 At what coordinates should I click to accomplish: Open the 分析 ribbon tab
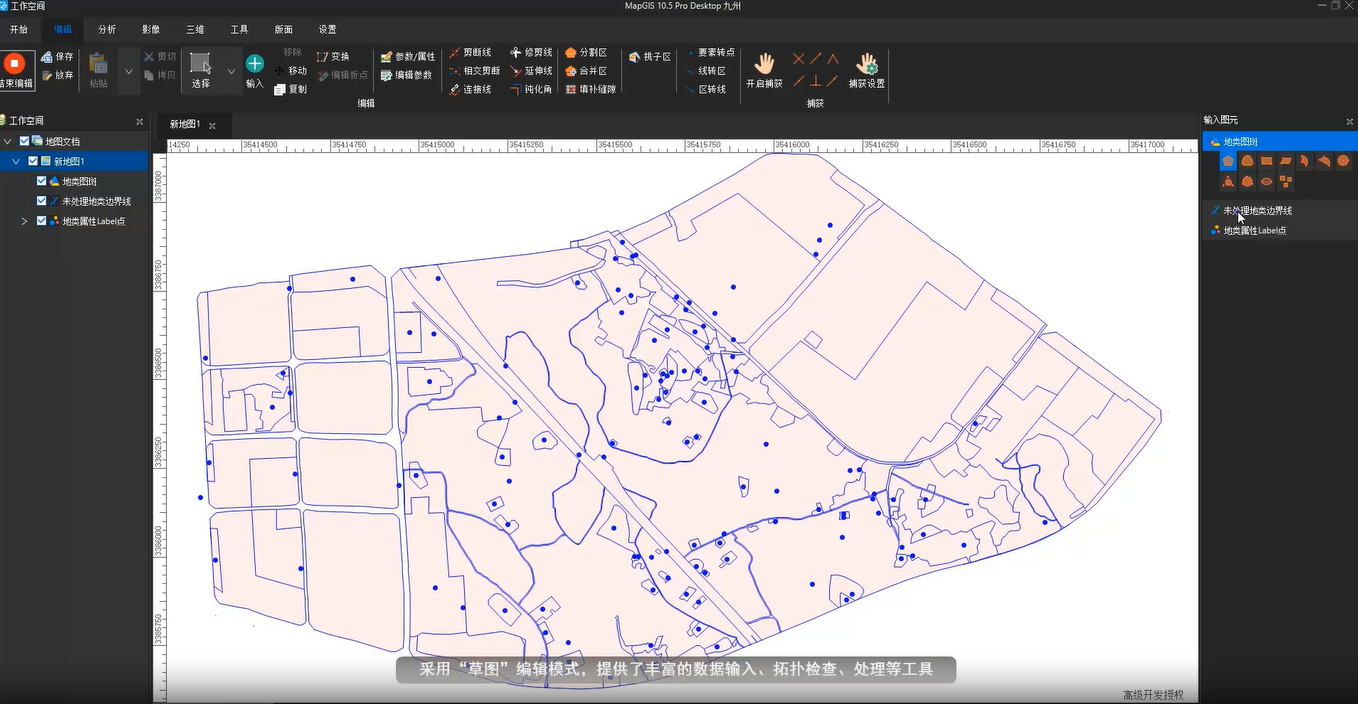[x=107, y=30]
